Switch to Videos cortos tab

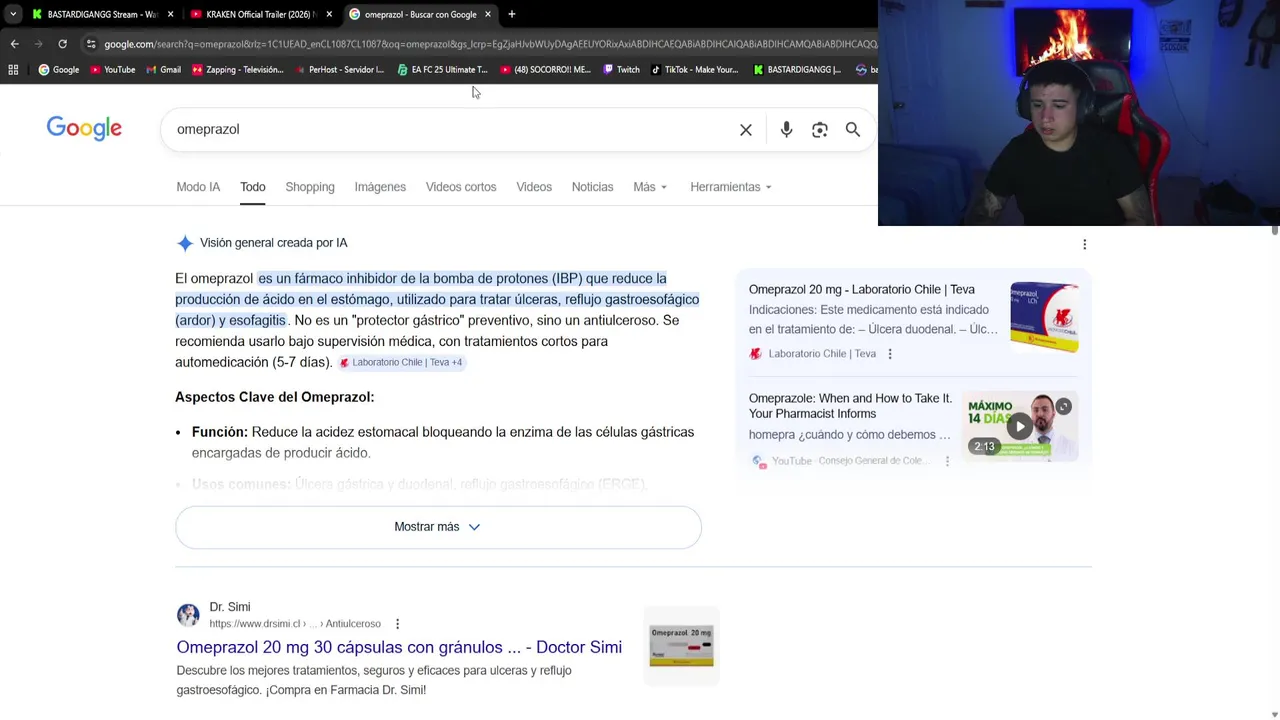461,187
